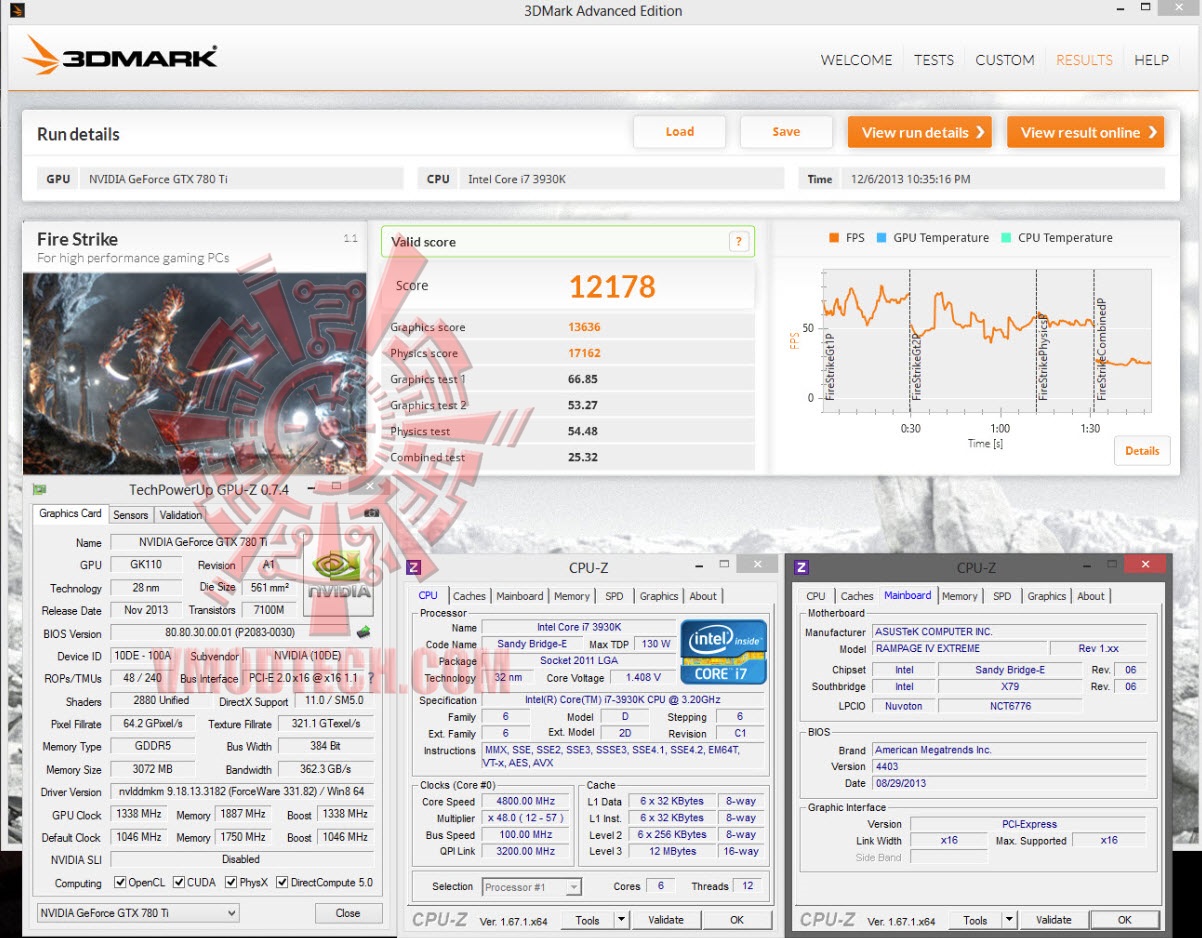The width and height of the screenshot is (1202, 938).
Task: Toggle the DirectCompute 5.0 checkbox
Action: [282, 883]
